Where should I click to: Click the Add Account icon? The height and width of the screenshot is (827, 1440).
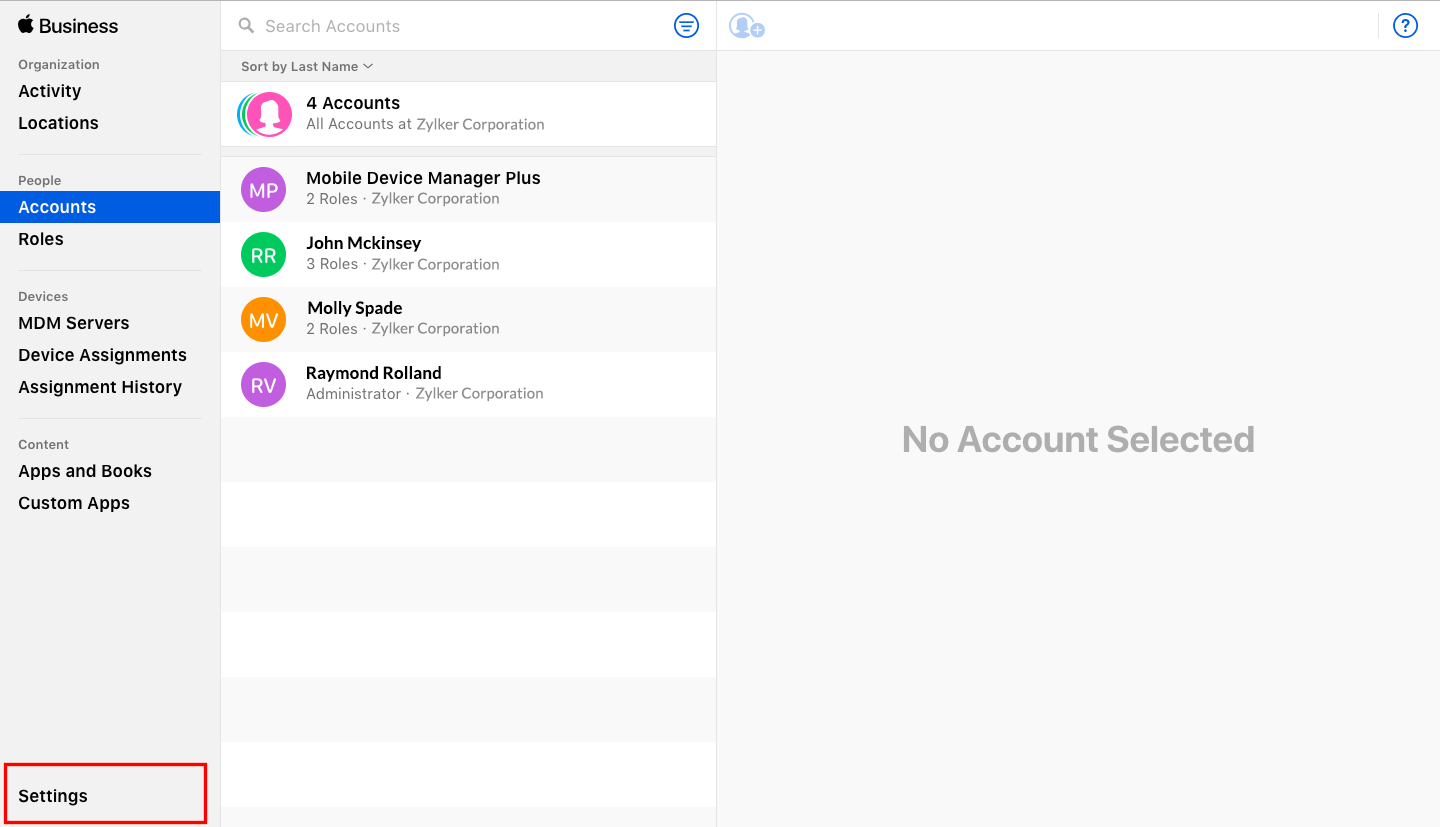click(x=746, y=25)
